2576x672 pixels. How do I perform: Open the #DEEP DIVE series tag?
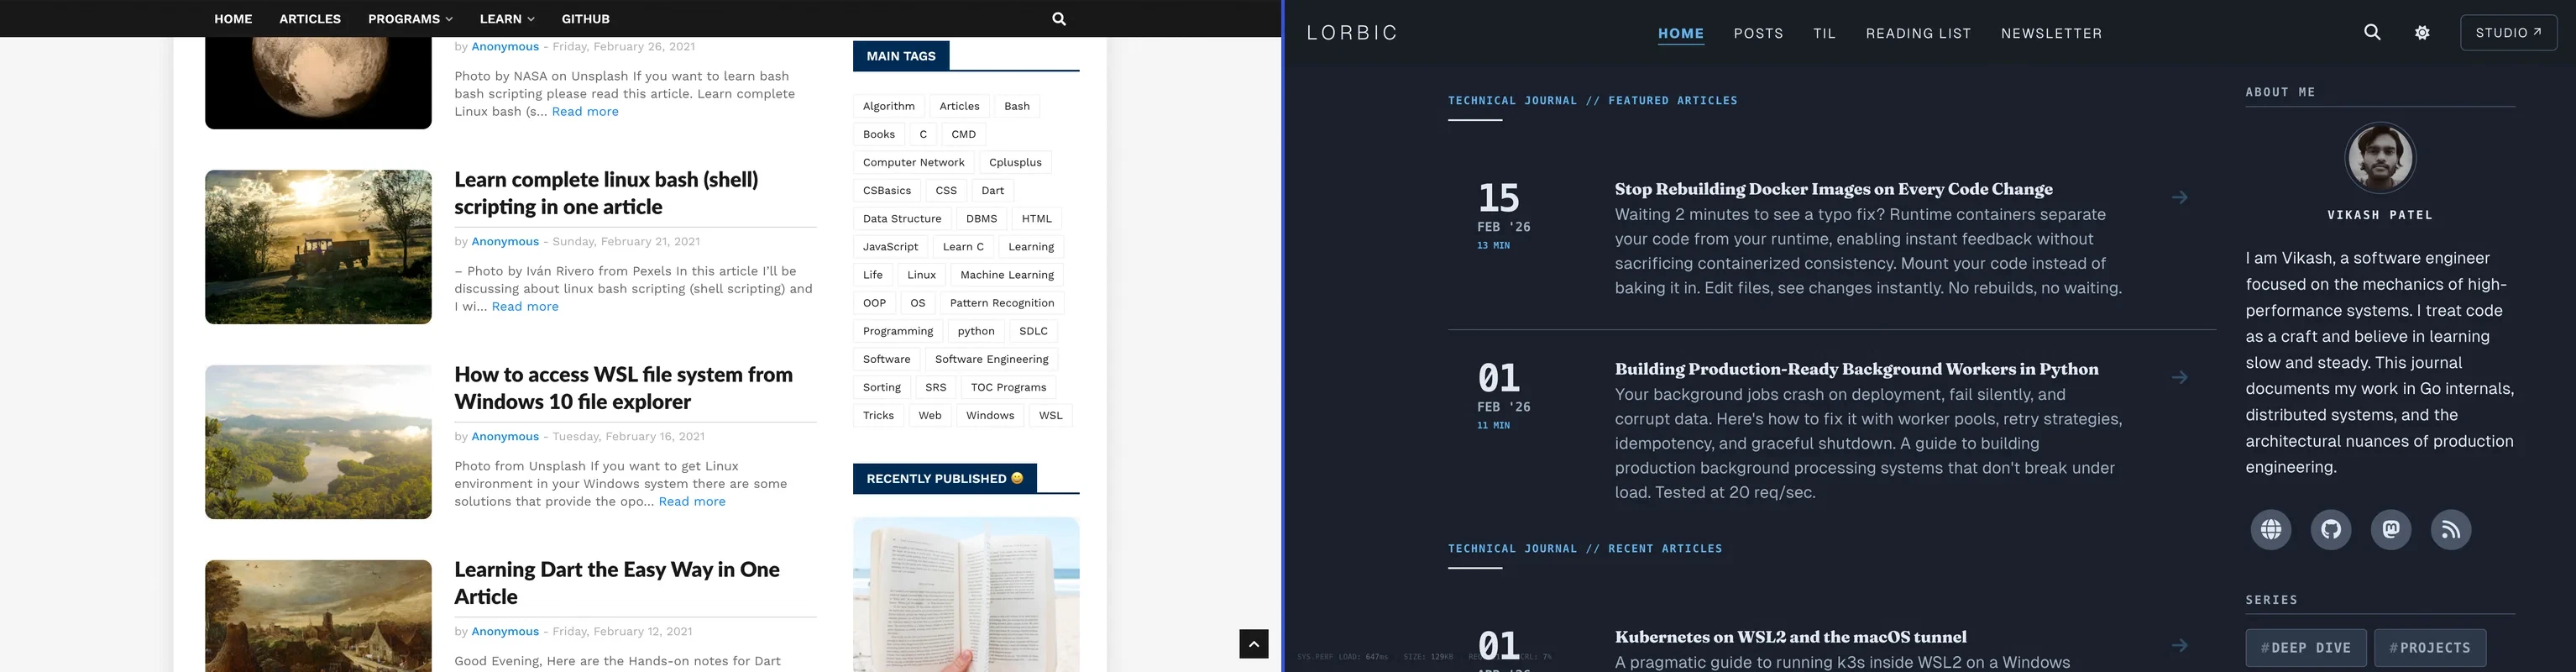coord(2306,648)
